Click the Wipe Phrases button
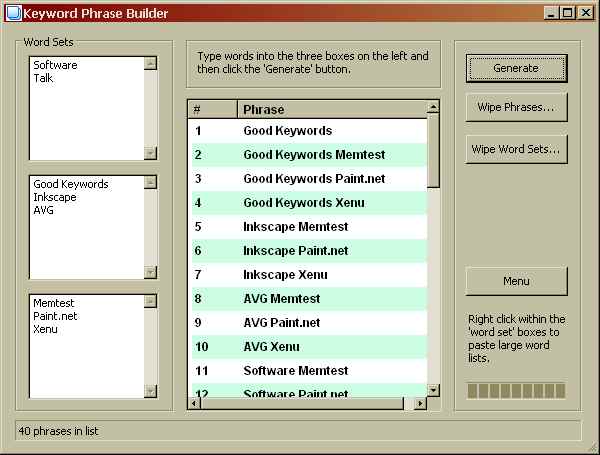Screen dimensions: 600x455 (x=516, y=107)
